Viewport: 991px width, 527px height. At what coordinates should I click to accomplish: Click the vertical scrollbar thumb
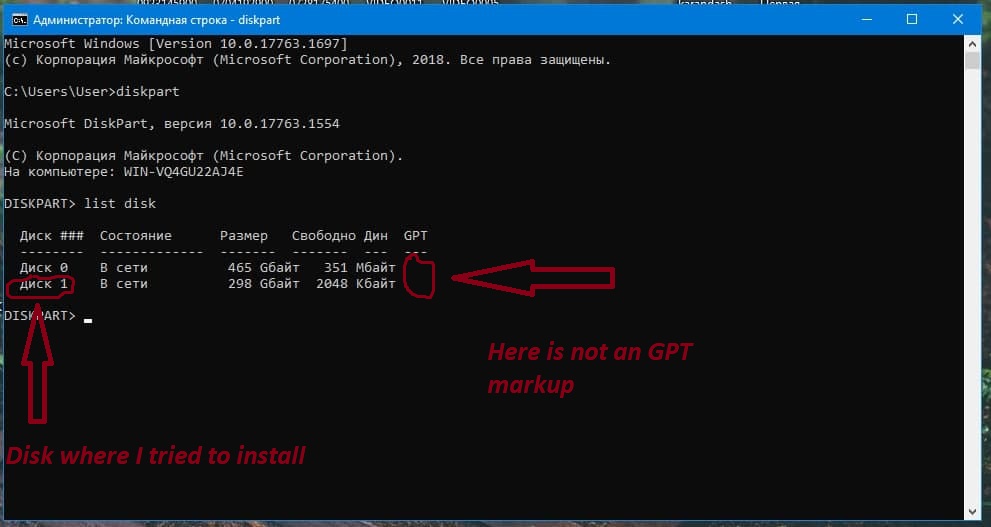[973, 61]
